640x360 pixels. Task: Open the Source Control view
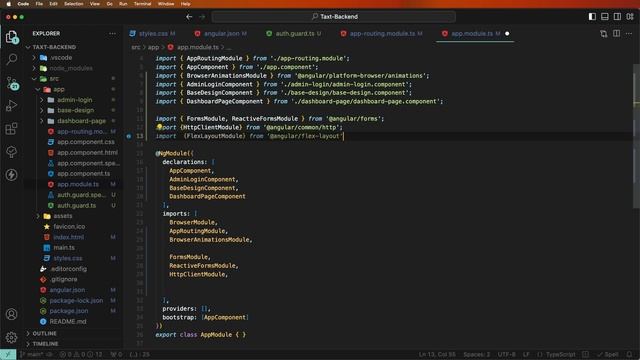(x=11, y=82)
